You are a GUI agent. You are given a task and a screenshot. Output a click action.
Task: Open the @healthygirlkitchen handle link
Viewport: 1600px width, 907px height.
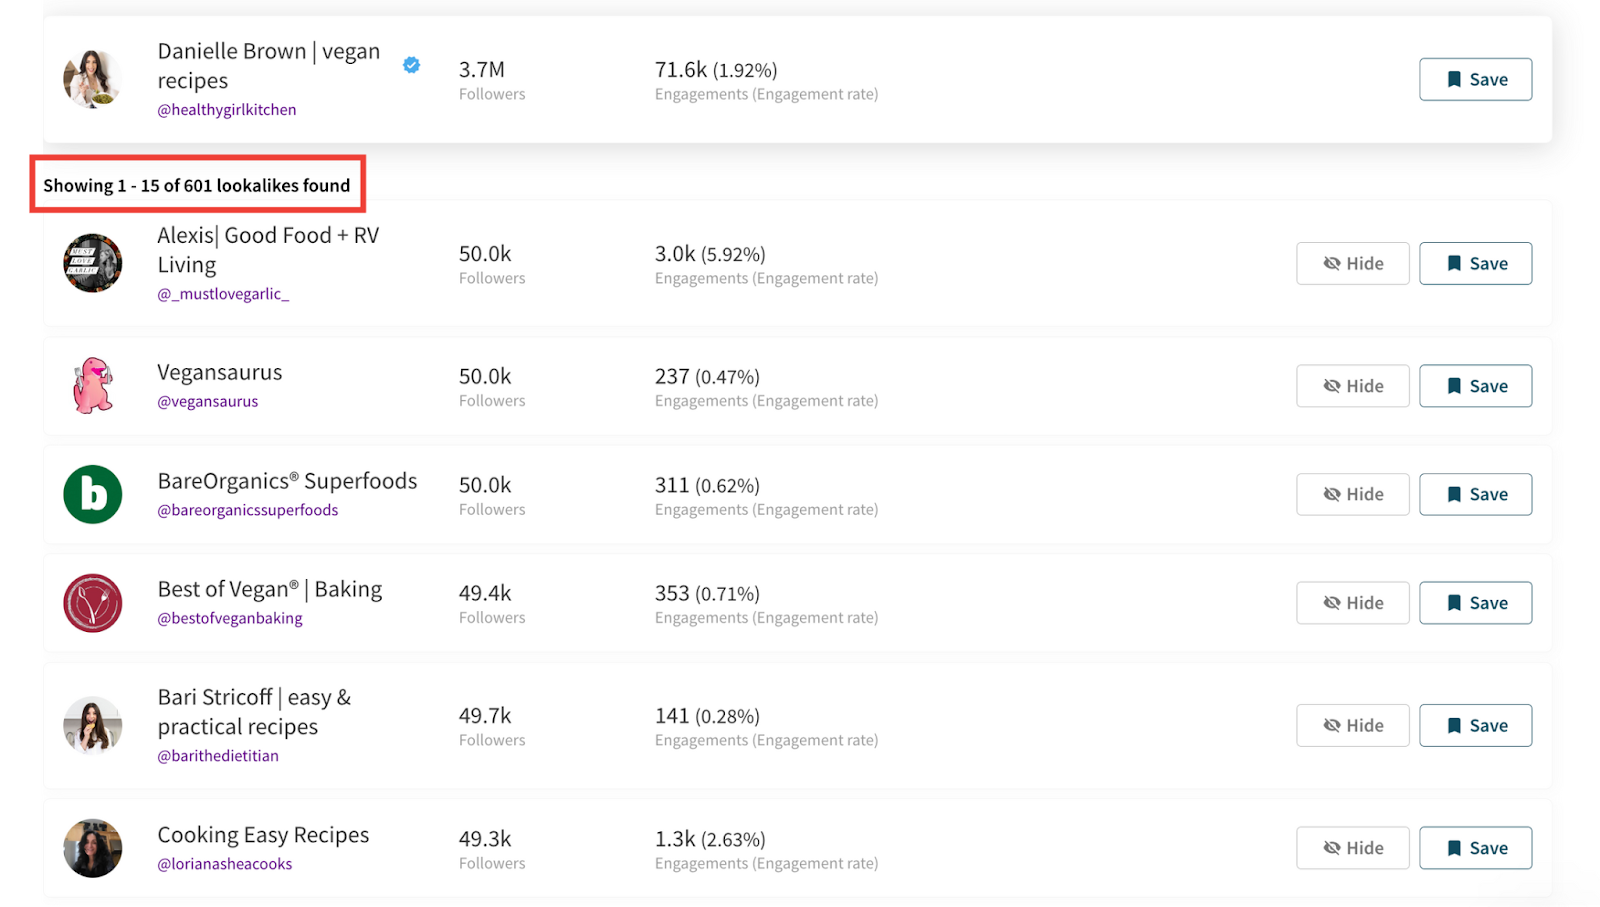[227, 110]
